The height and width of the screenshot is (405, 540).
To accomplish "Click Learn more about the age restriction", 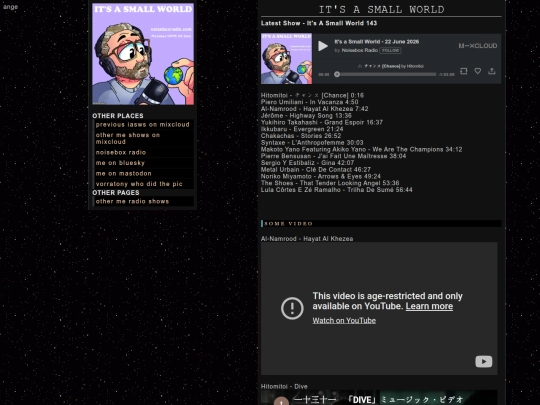I will click(x=429, y=306).
